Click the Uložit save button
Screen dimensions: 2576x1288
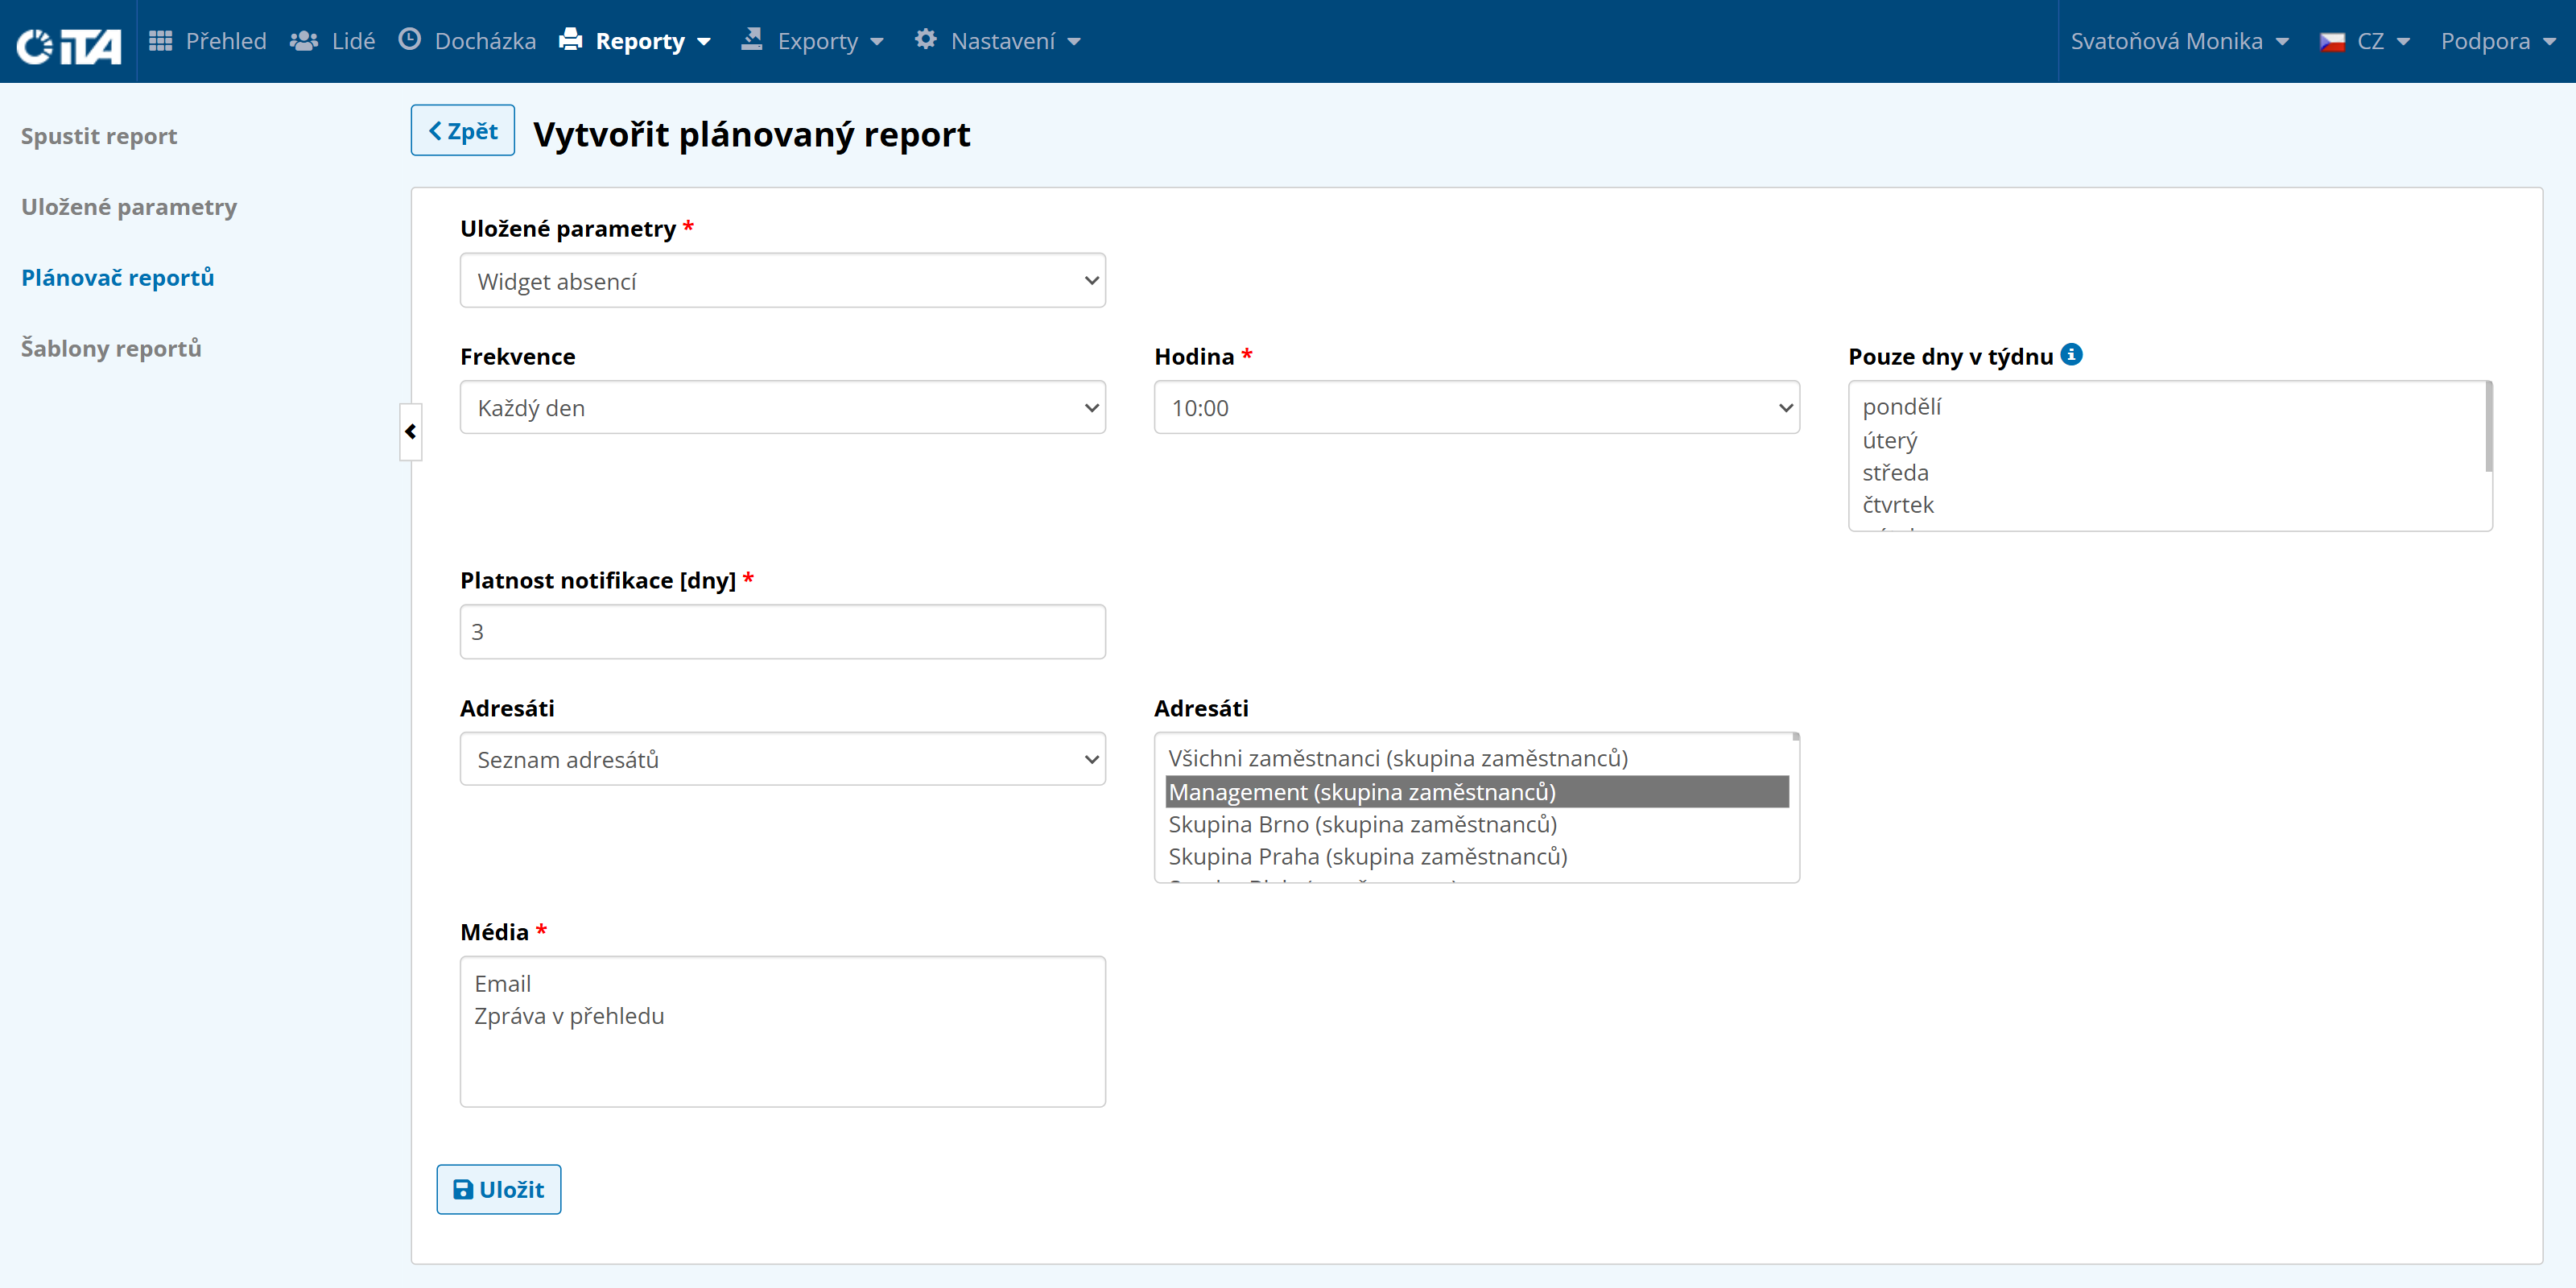point(499,1189)
